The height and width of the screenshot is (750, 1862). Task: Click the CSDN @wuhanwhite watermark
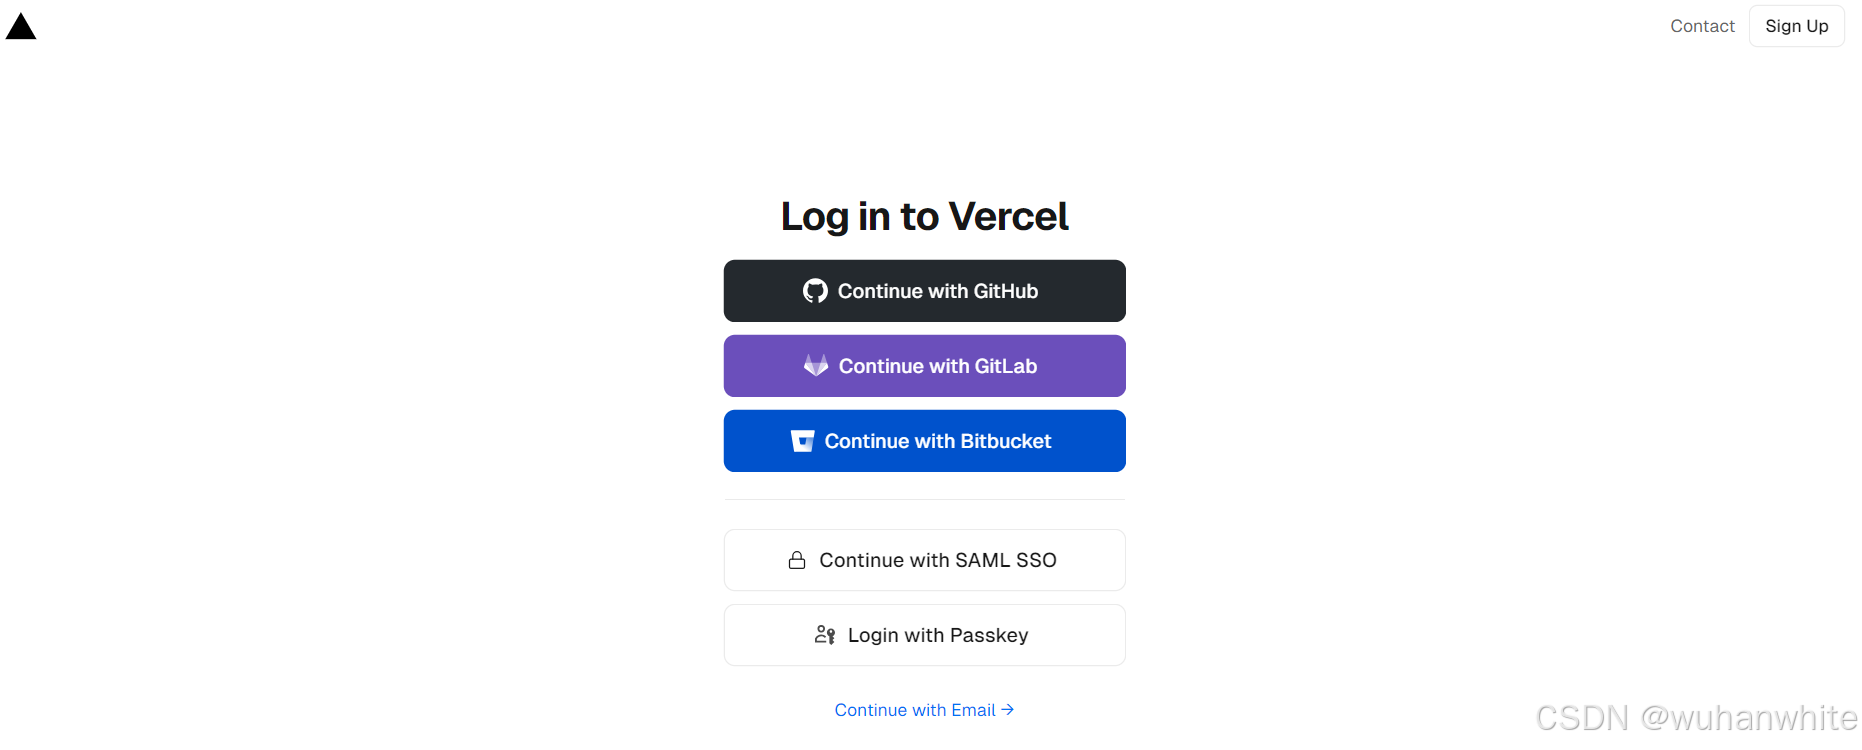1696,718
